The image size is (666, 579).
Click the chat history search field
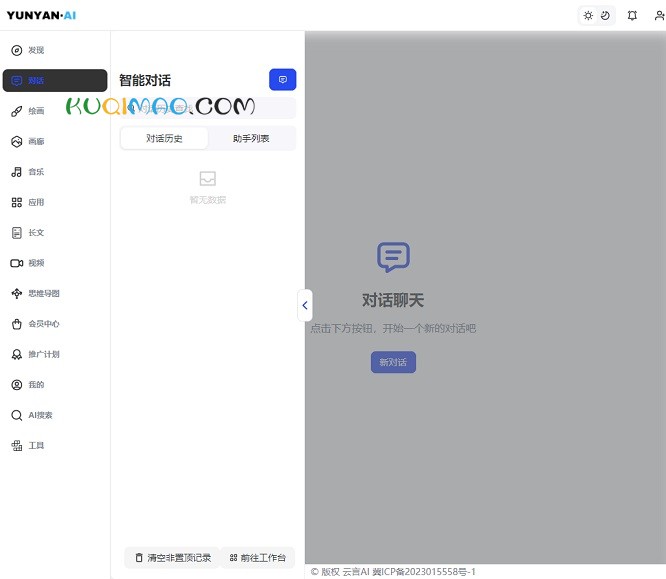tap(207, 108)
